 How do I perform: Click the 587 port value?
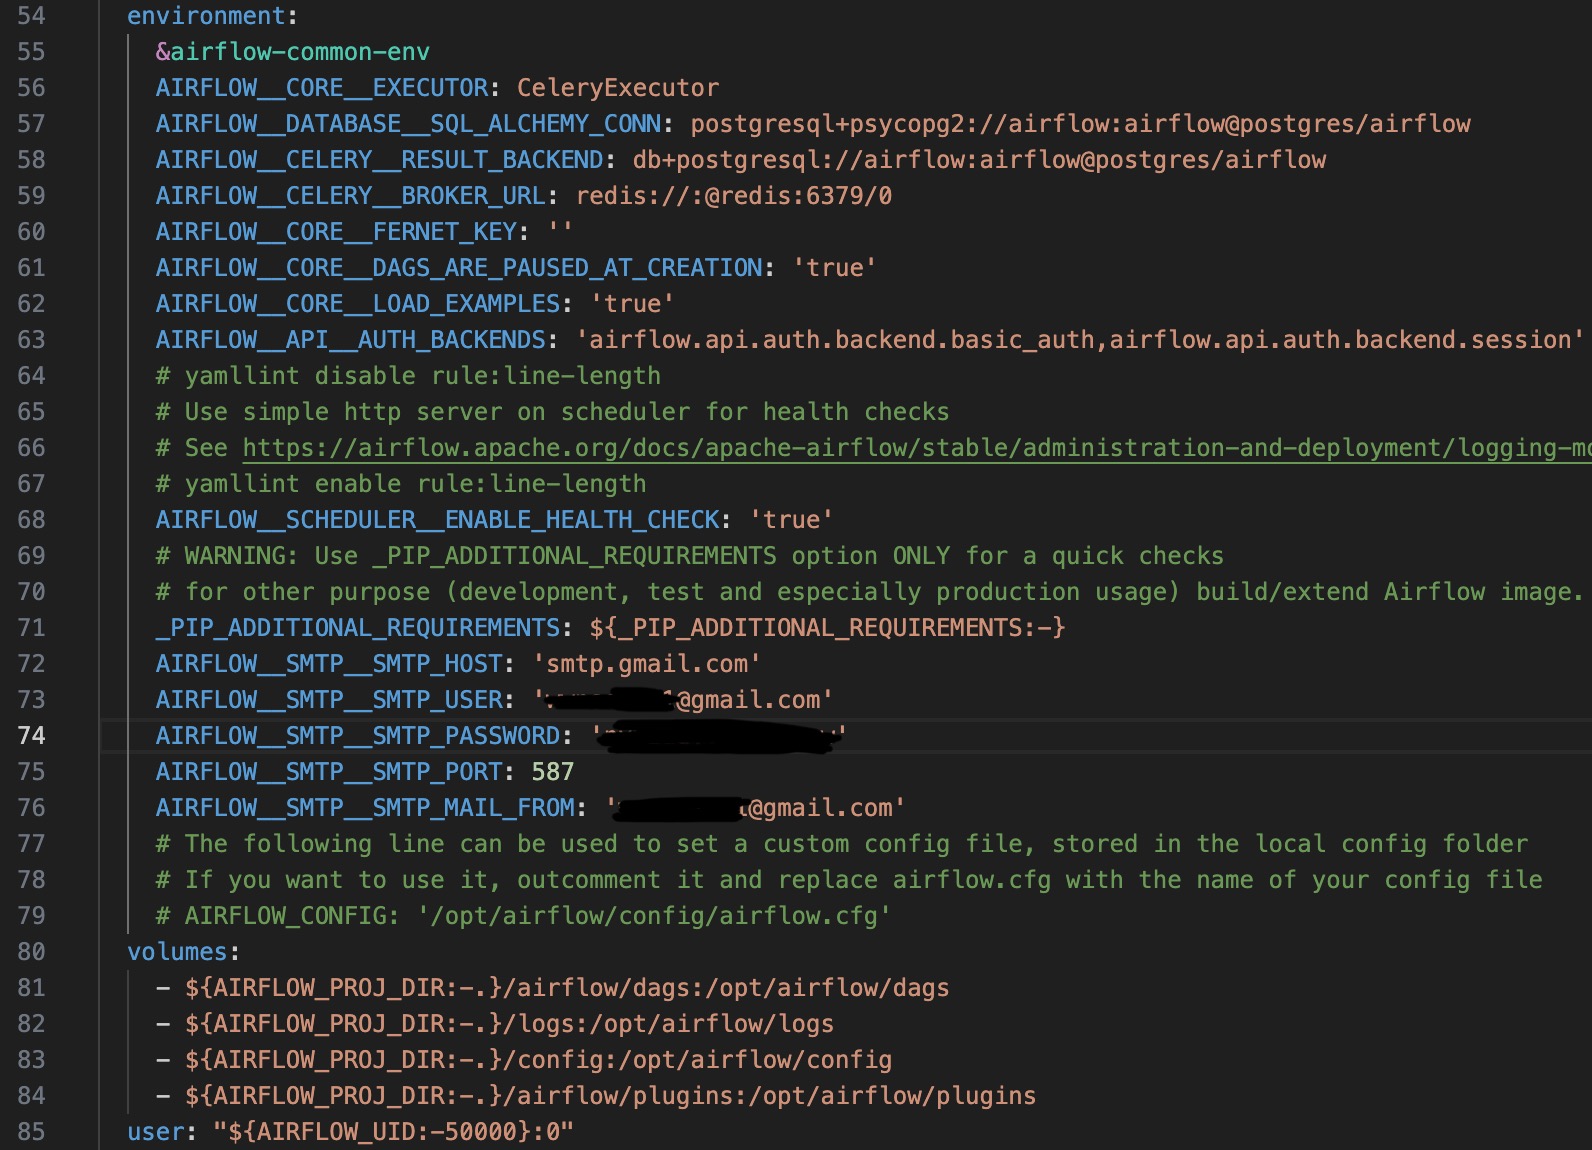point(553,772)
